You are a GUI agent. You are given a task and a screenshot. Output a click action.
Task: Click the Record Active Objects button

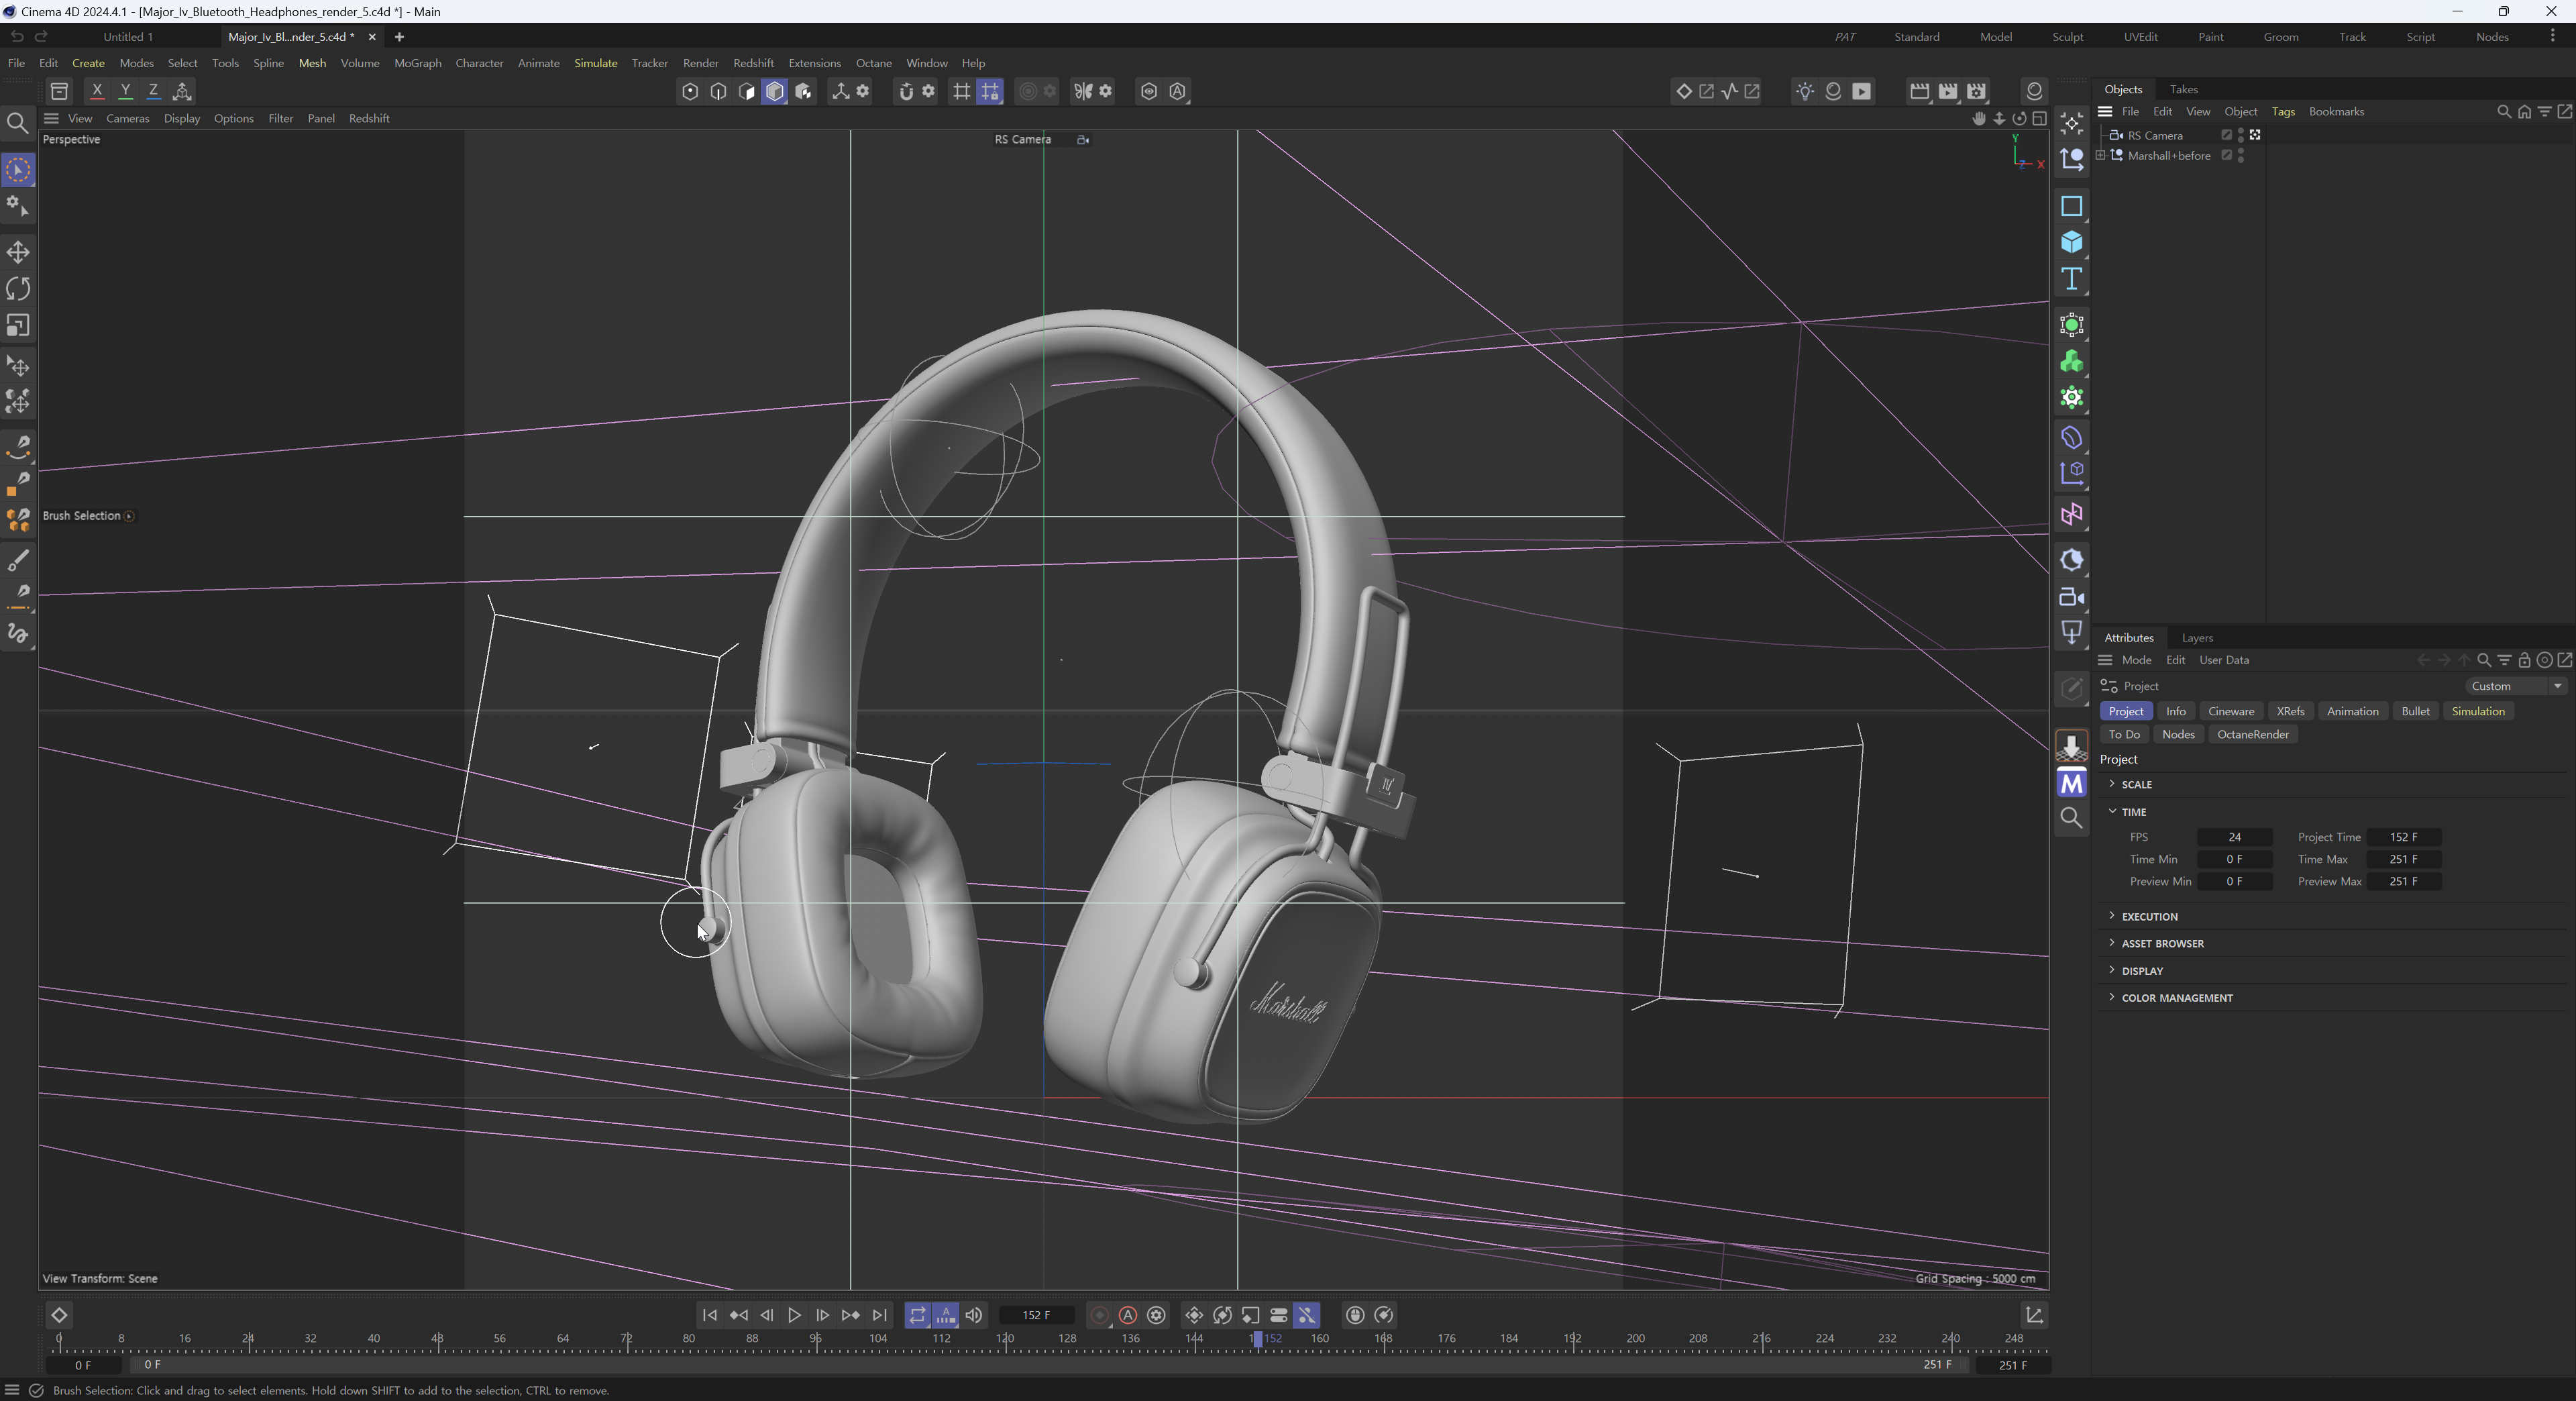tap(1100, 1315)
